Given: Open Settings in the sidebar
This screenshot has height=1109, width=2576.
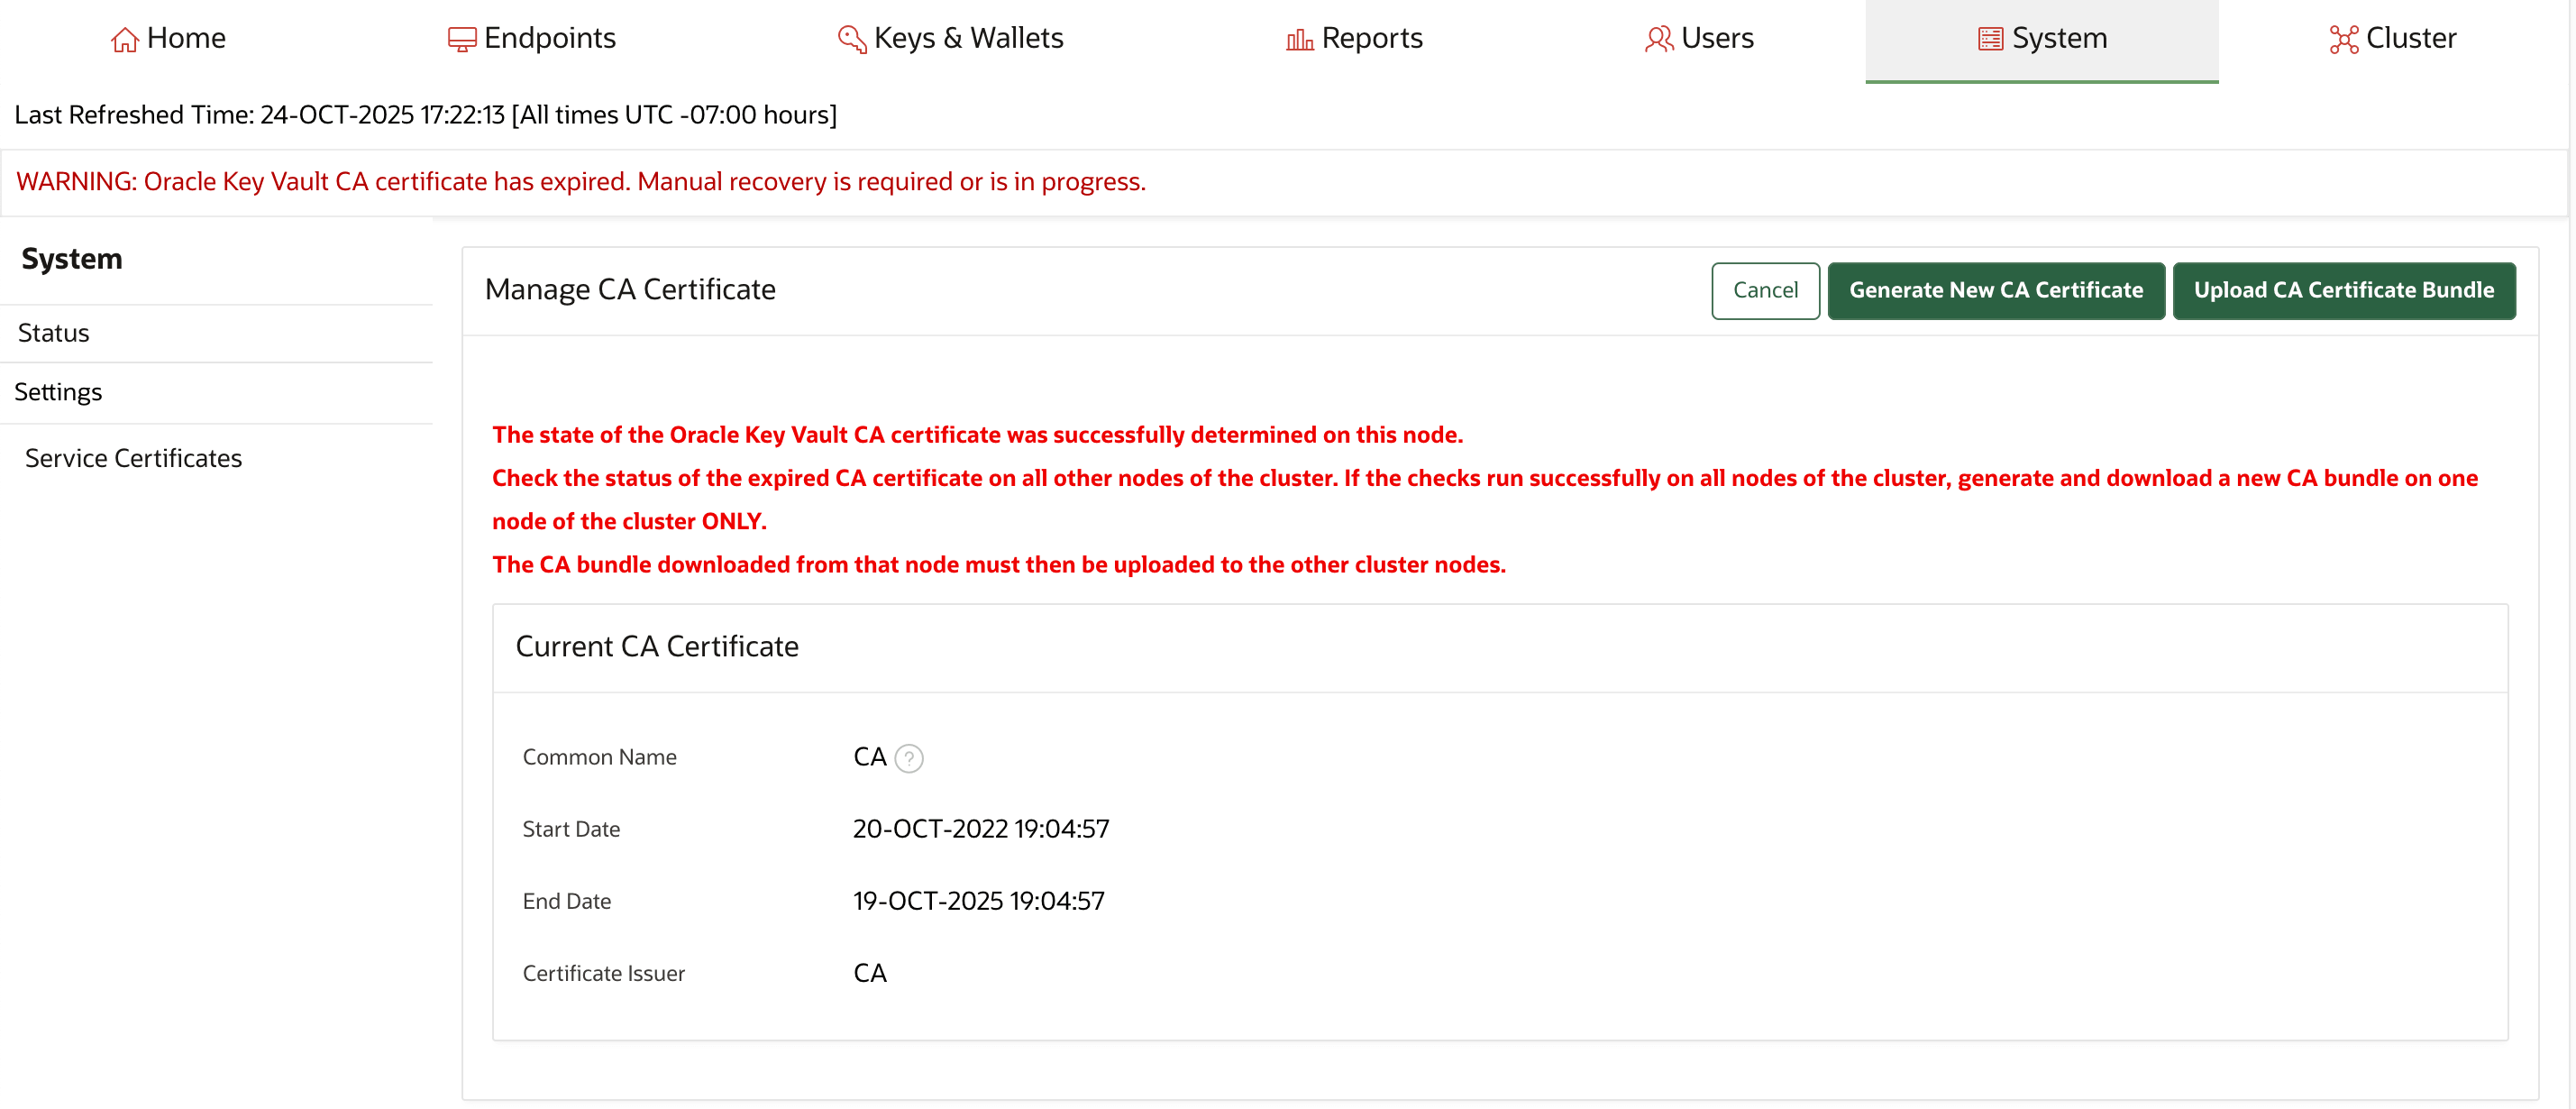Looking at the screenshot, I should coord(58,392).
